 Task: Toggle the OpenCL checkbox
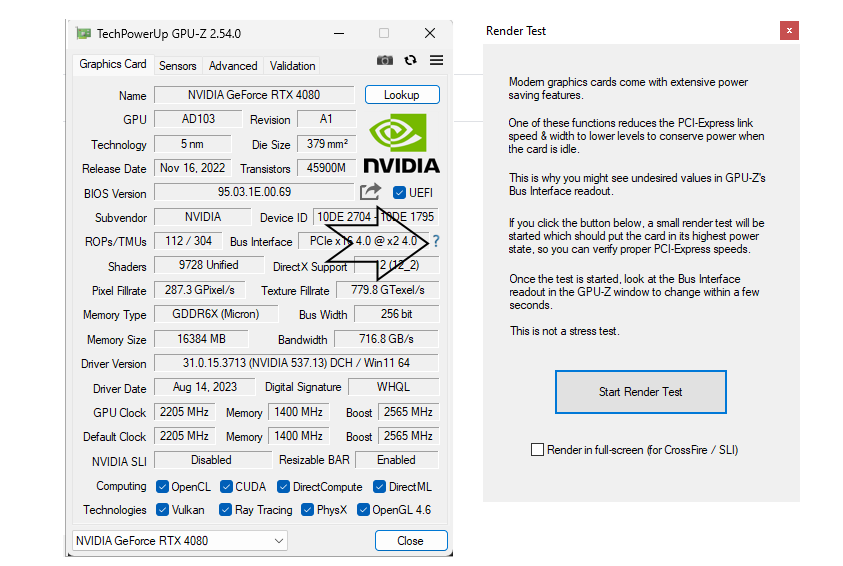tap(162, 486)
